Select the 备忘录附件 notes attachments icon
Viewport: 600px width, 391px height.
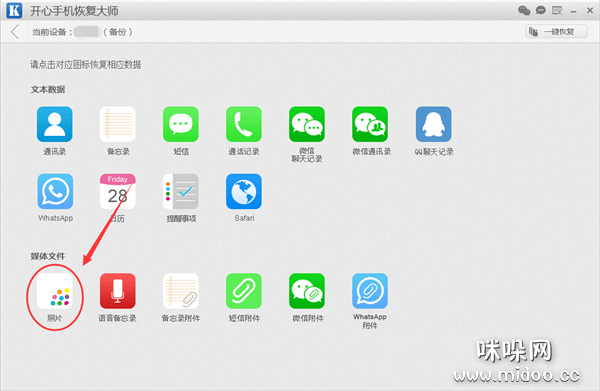pyautogui.click(x=181, y=291)
